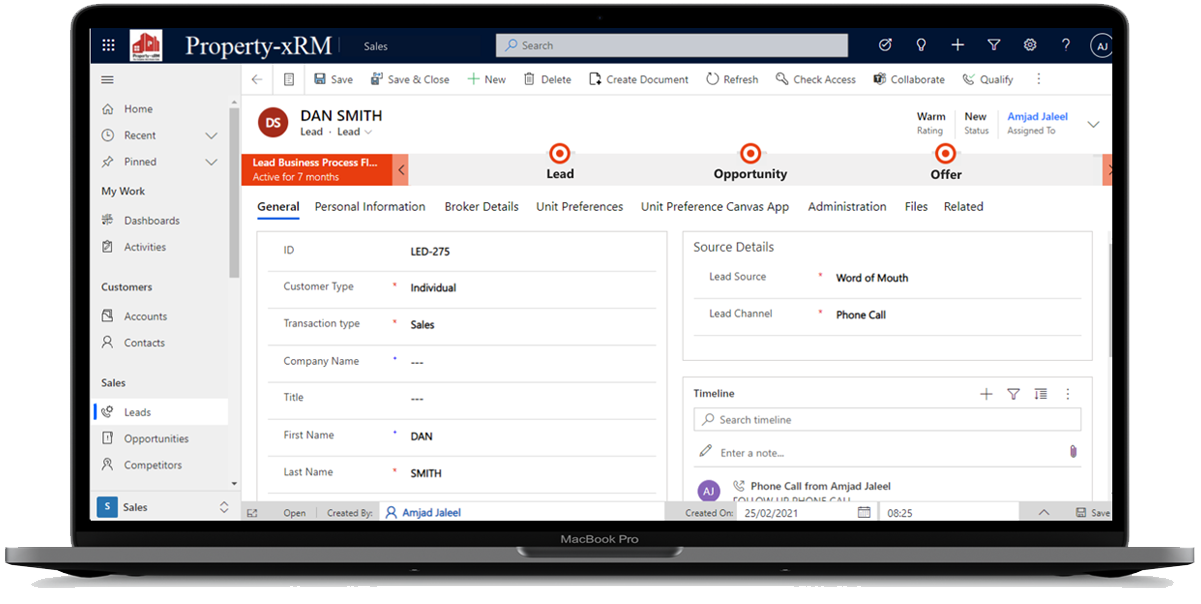
Task: Open the Files tab
Action: coord(916,207)
